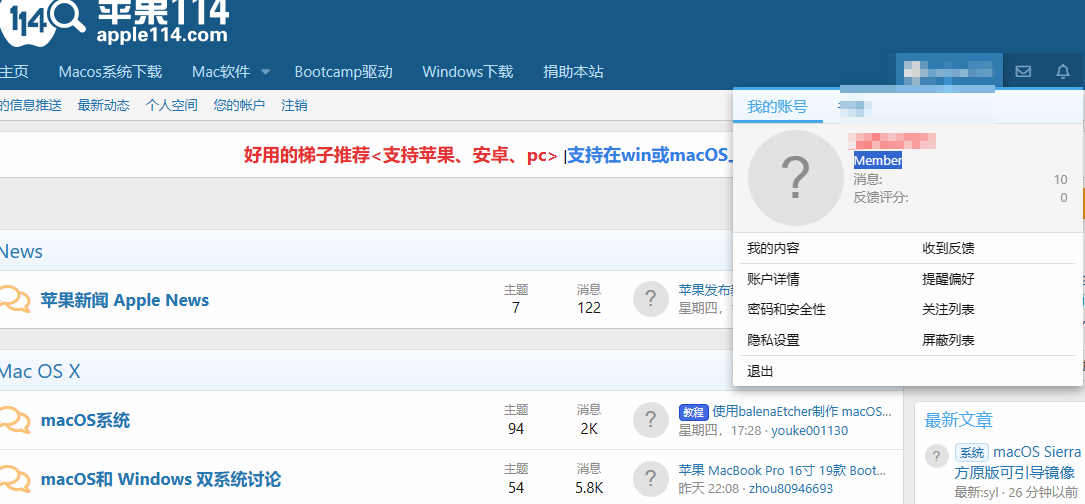Viewport: 1085px width, 504px height.
Task: Click the macOS和 Windows 双系统讨论 forum icon
Action: [x=15, y=479]
